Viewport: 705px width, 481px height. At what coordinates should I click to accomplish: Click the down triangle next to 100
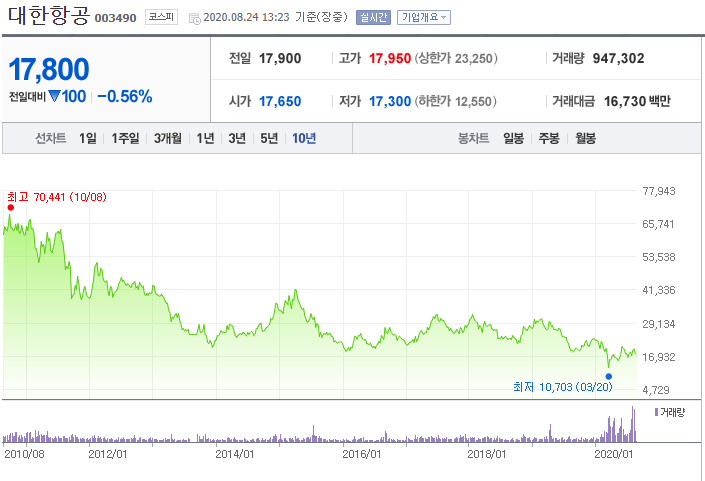click(x=54, y=96)
